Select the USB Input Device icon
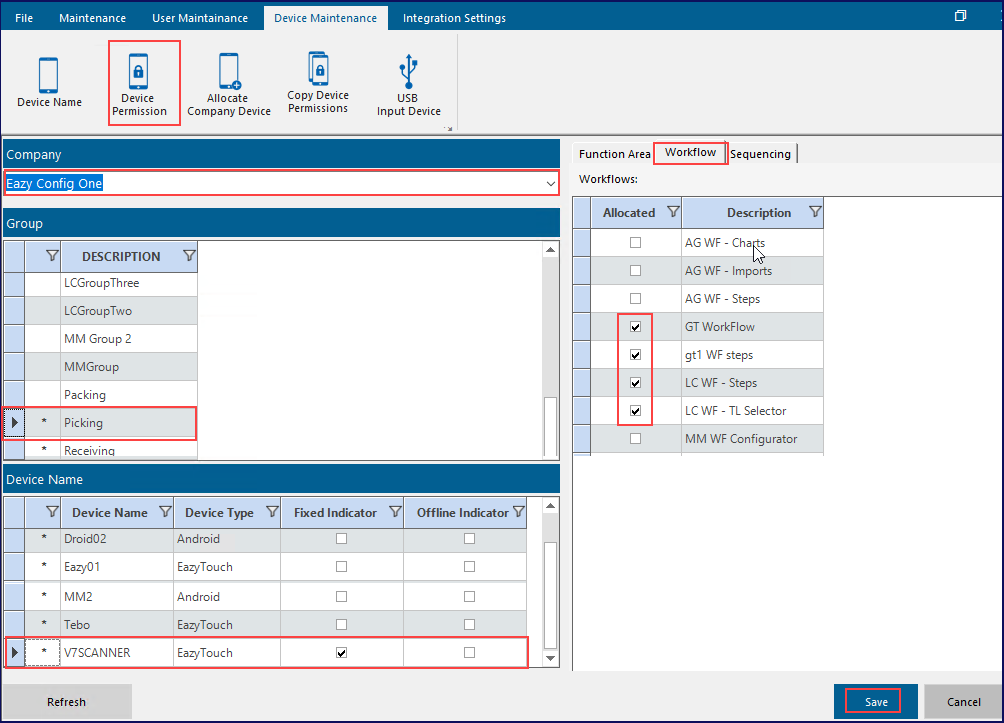This screenshot has height=723, width=1004. coord(407,80)
